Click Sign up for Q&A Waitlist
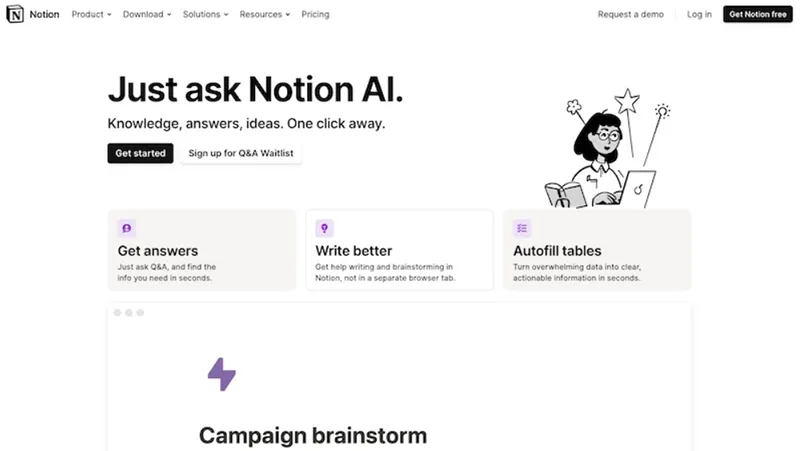This screenshot has width=800, height=451. point(241,153)
